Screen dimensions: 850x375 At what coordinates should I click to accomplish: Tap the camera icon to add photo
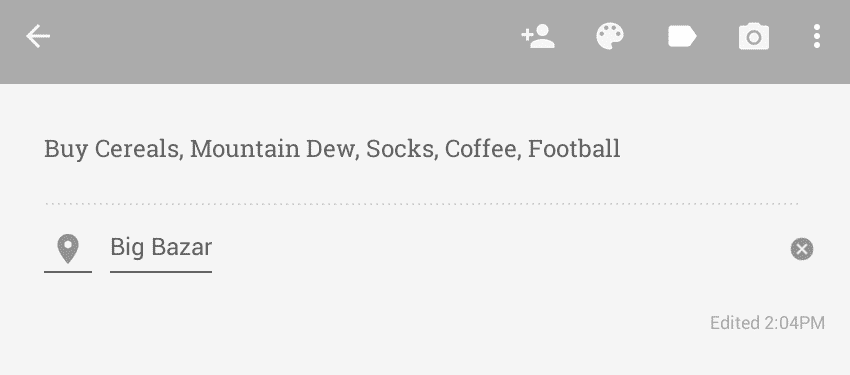point(754,37)
